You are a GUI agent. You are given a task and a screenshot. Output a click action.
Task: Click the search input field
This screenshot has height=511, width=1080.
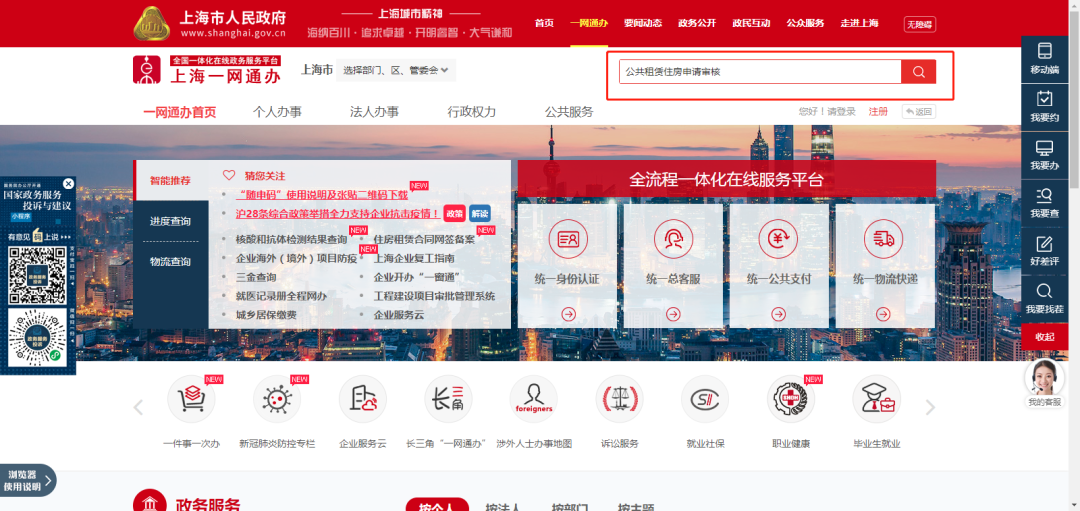[x=760, y=72]
